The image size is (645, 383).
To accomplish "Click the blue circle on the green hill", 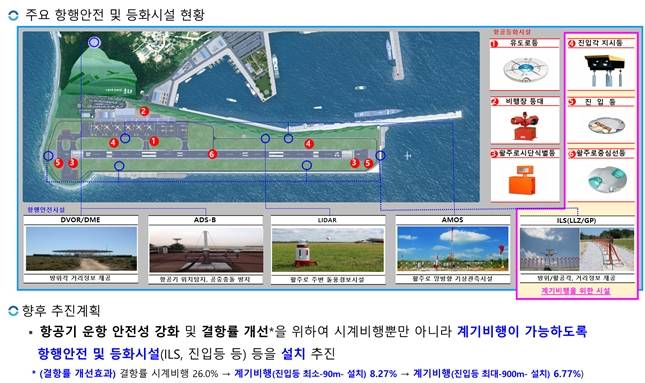I will (x=94, y=42).
